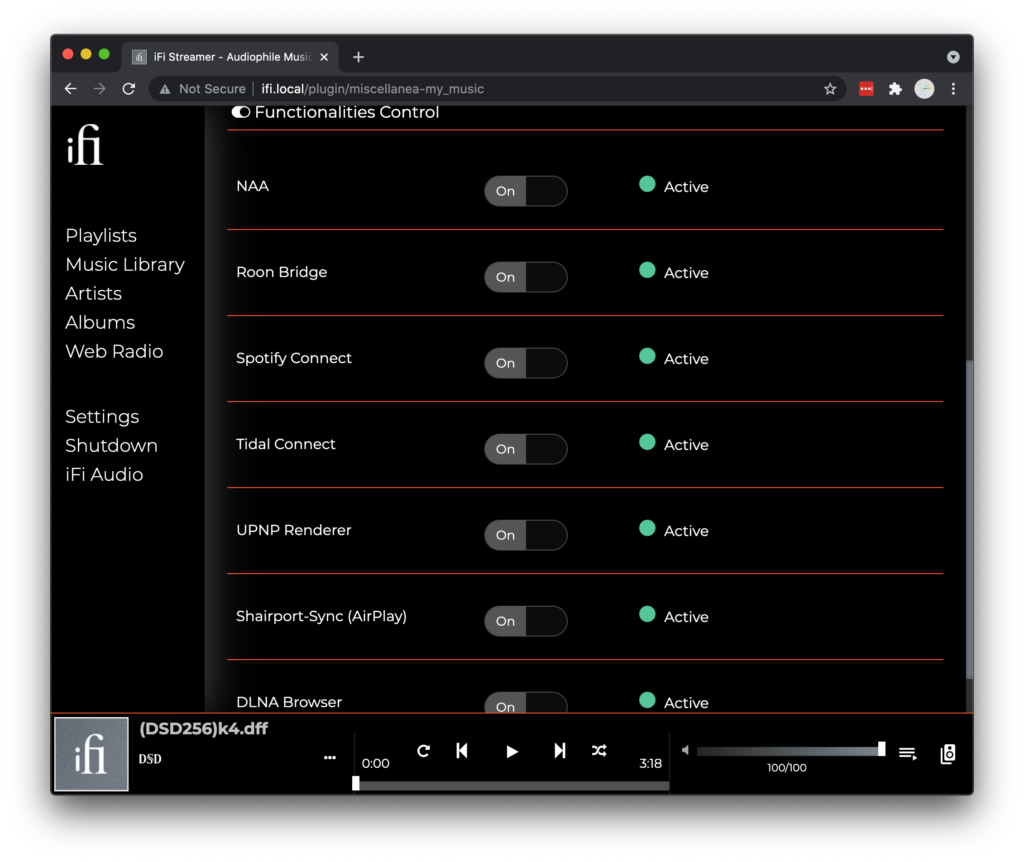
Task: Skip to the next track
Action: (x=560, y=751)
